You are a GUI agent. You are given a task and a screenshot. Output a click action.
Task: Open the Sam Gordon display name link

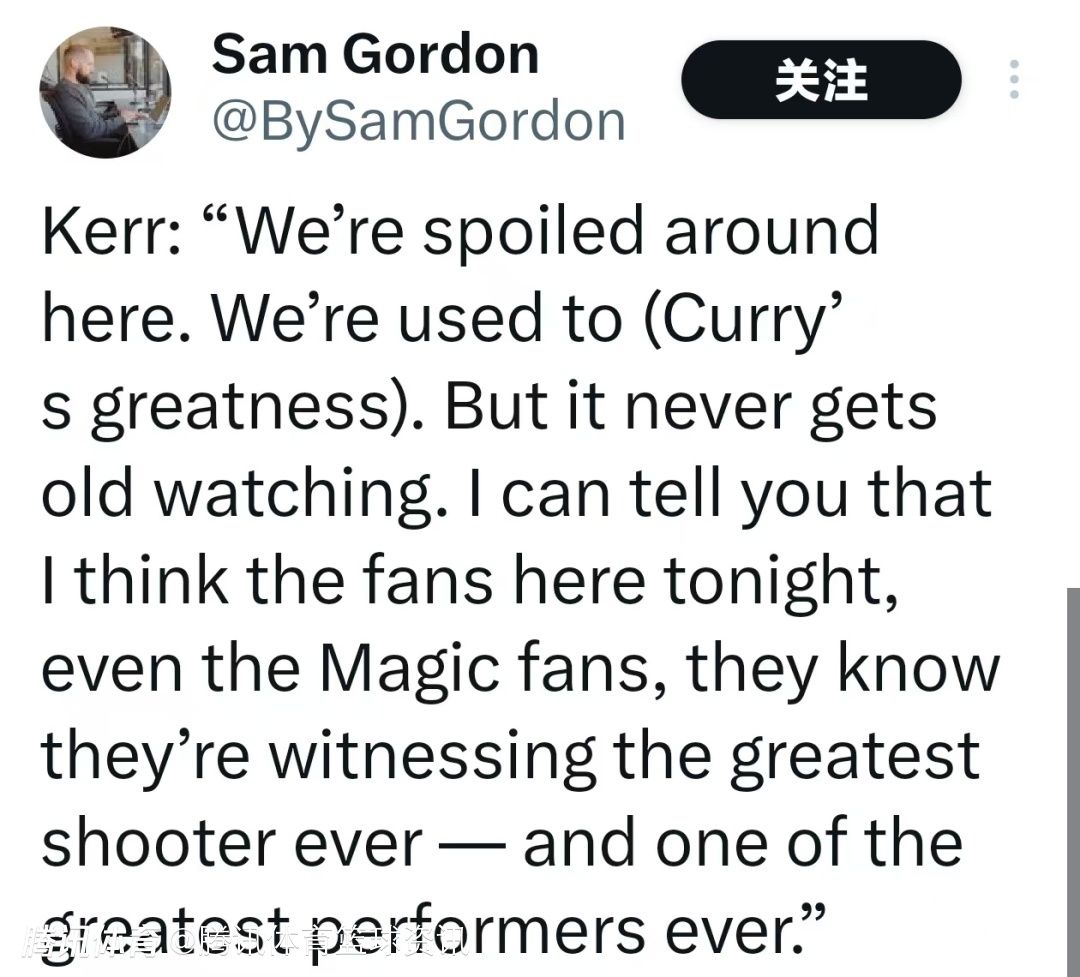click(375, 53)
